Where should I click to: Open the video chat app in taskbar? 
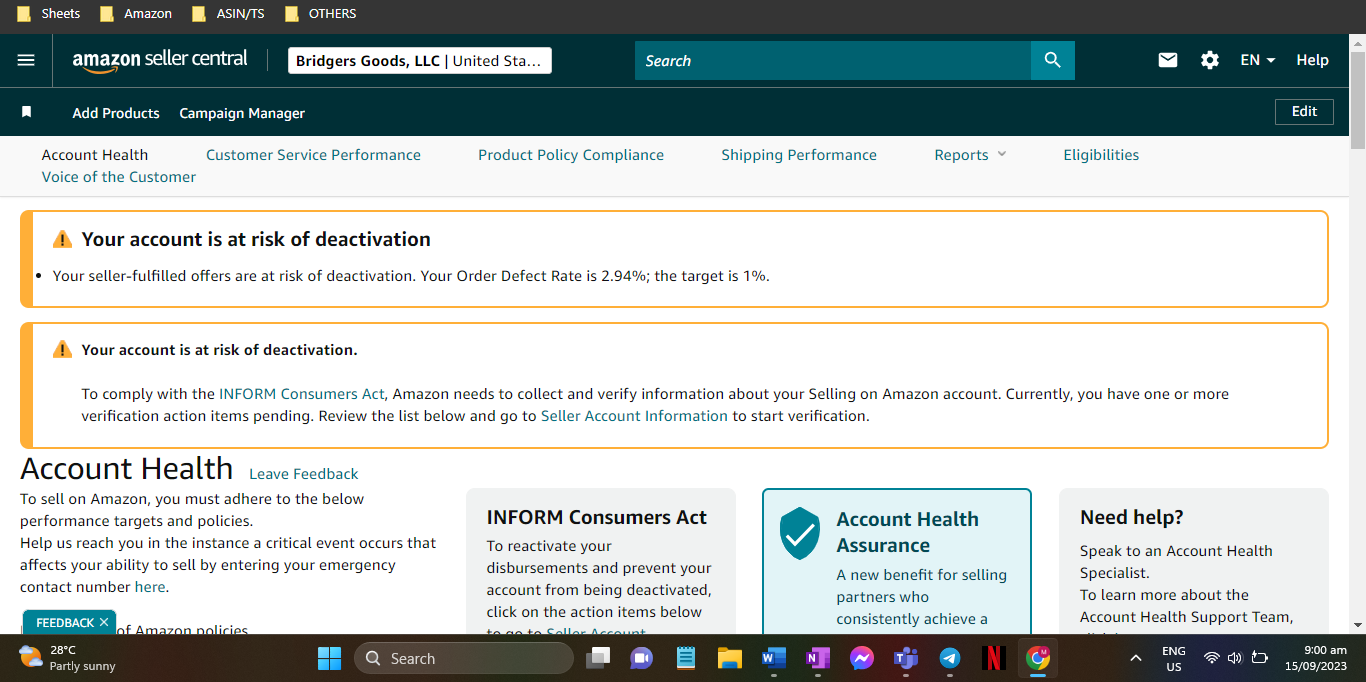641,658
